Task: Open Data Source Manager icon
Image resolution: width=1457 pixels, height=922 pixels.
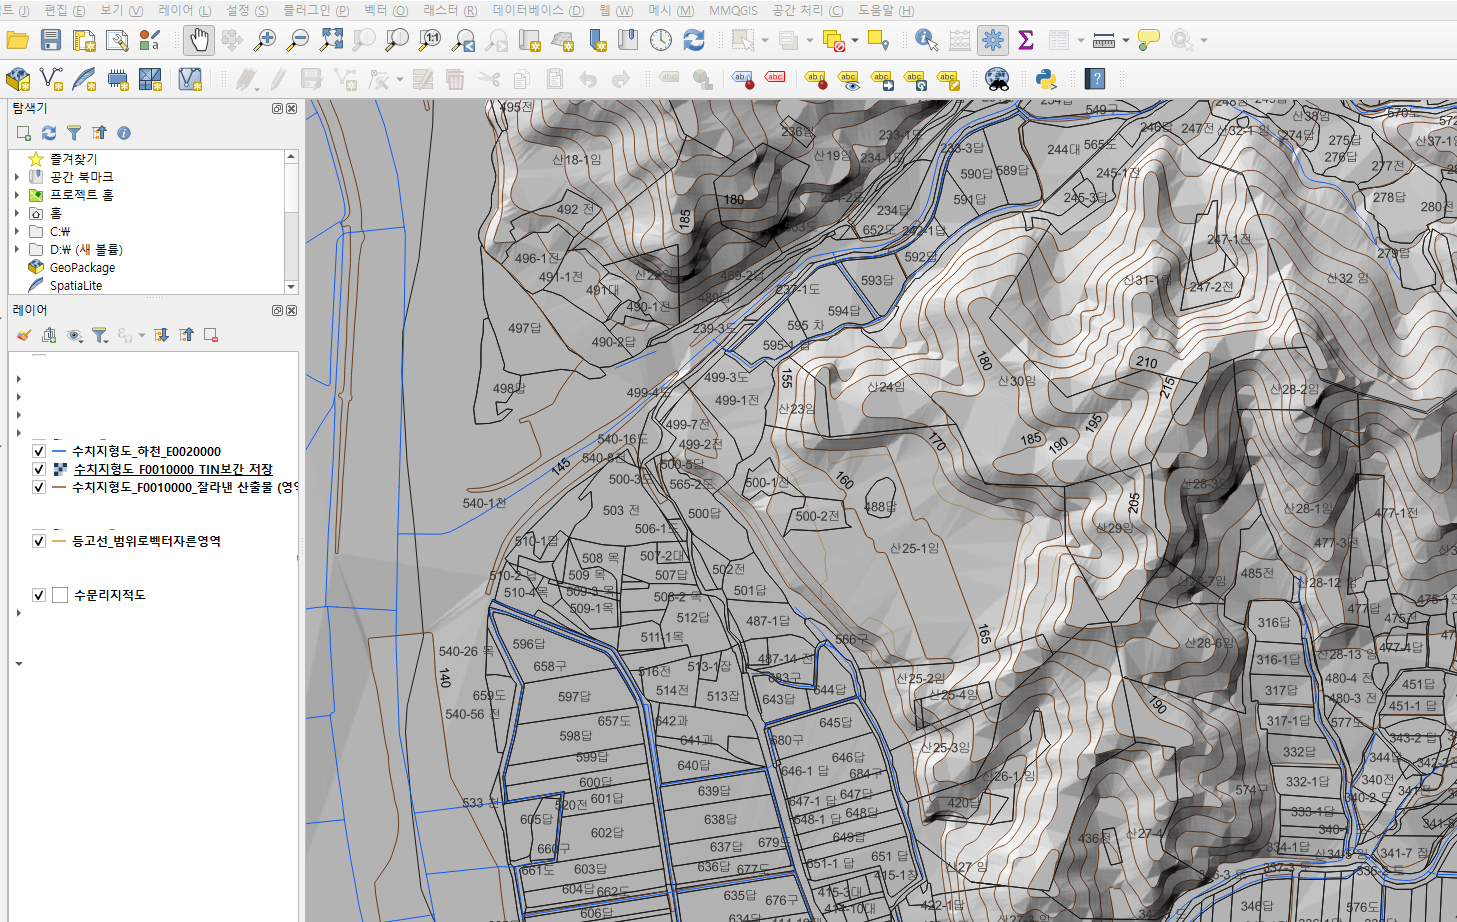Action: (17, 79)
